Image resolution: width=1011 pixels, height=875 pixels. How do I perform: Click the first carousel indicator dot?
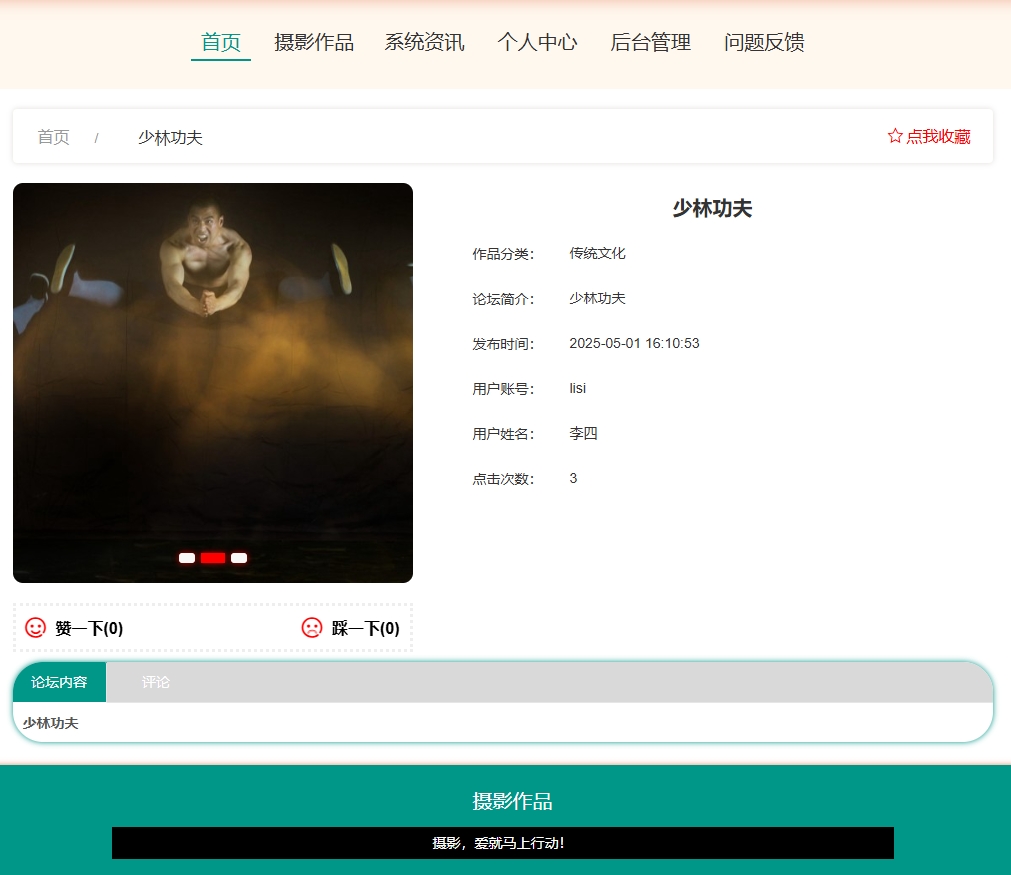186,557
